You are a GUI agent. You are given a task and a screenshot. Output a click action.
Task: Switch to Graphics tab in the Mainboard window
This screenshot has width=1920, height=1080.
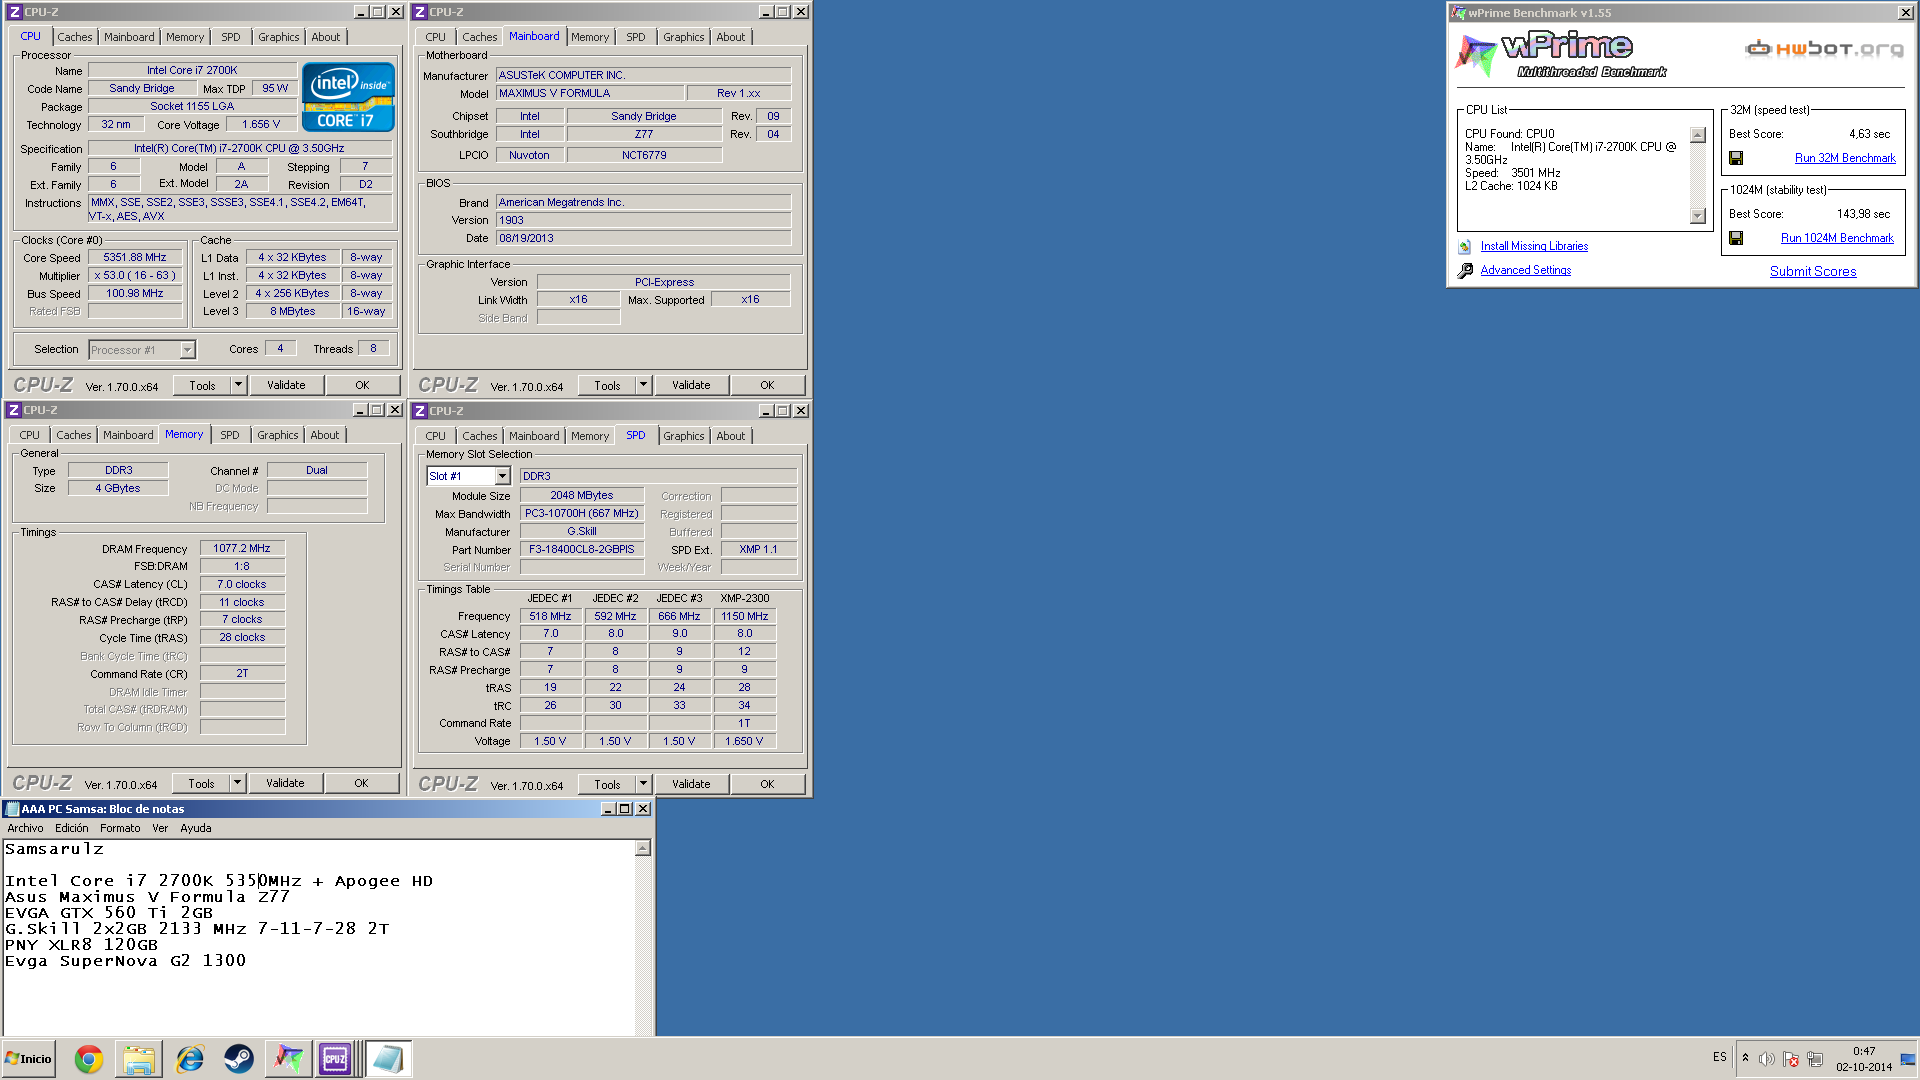(683, 37)
